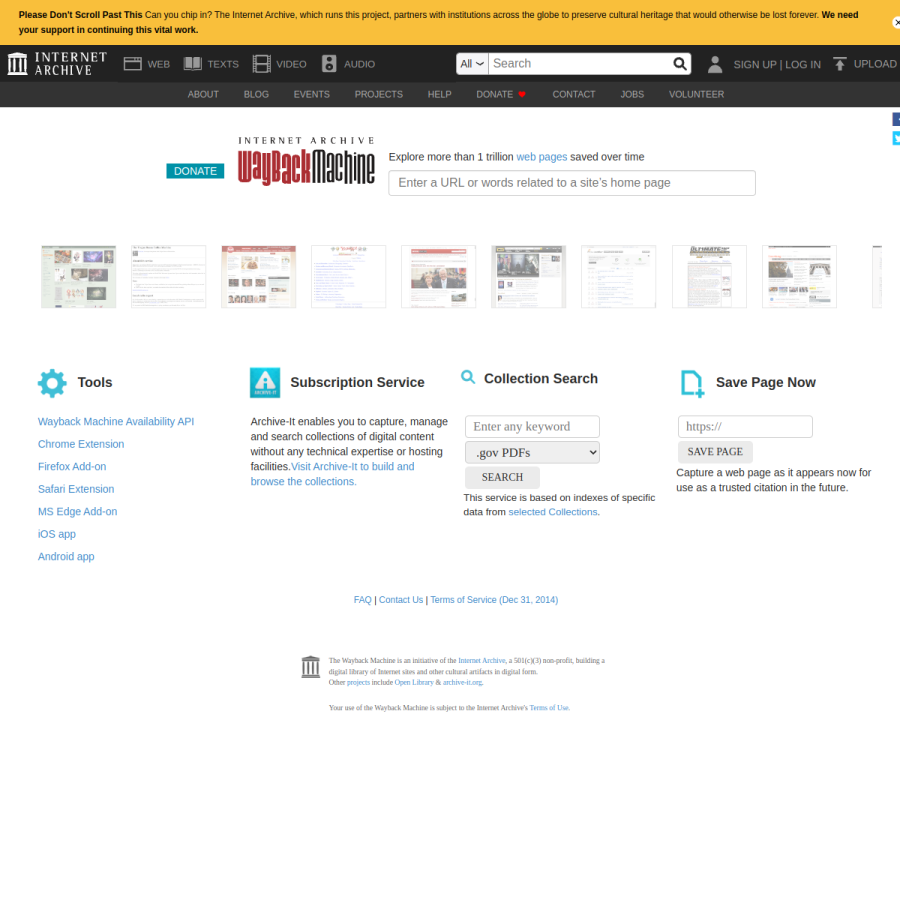Viewport: 900px width, 900px height.
Task: Open the iOS app link
Action: 57,534
